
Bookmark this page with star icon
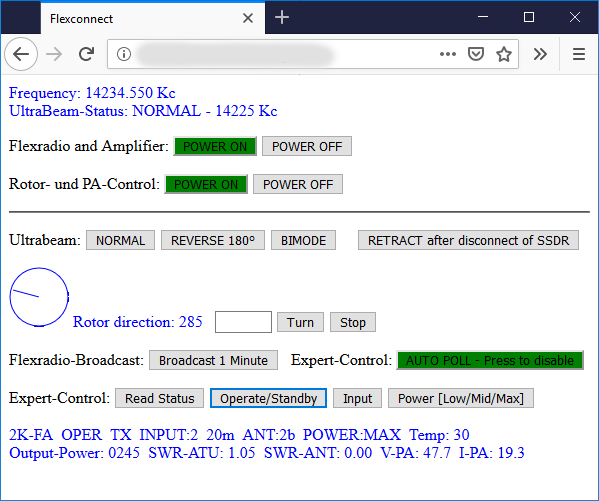[x=504, y=54]
